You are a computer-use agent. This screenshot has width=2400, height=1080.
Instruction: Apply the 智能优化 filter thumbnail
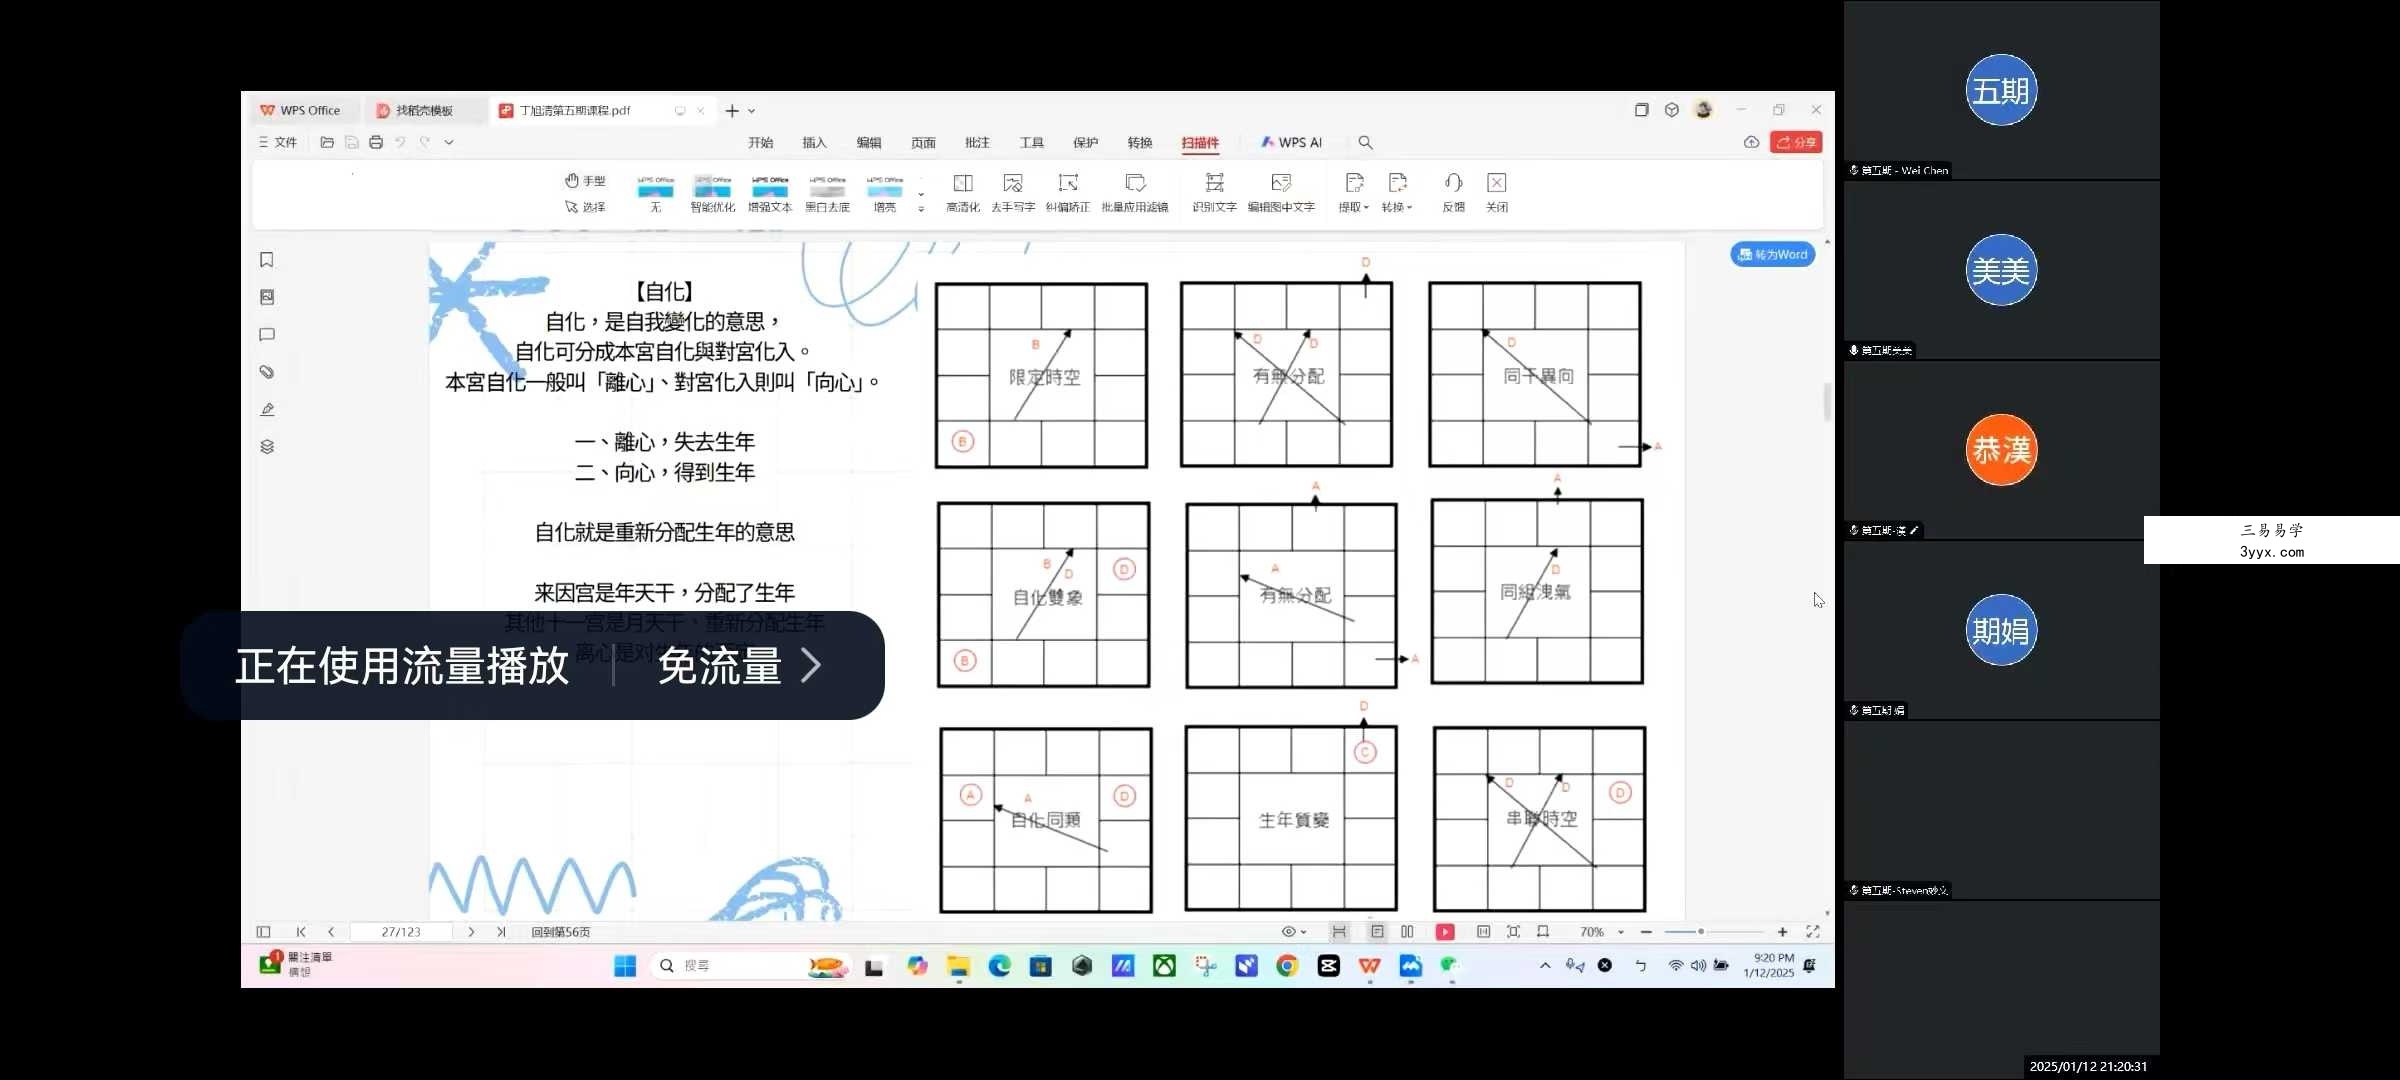(x=713, y=194)
